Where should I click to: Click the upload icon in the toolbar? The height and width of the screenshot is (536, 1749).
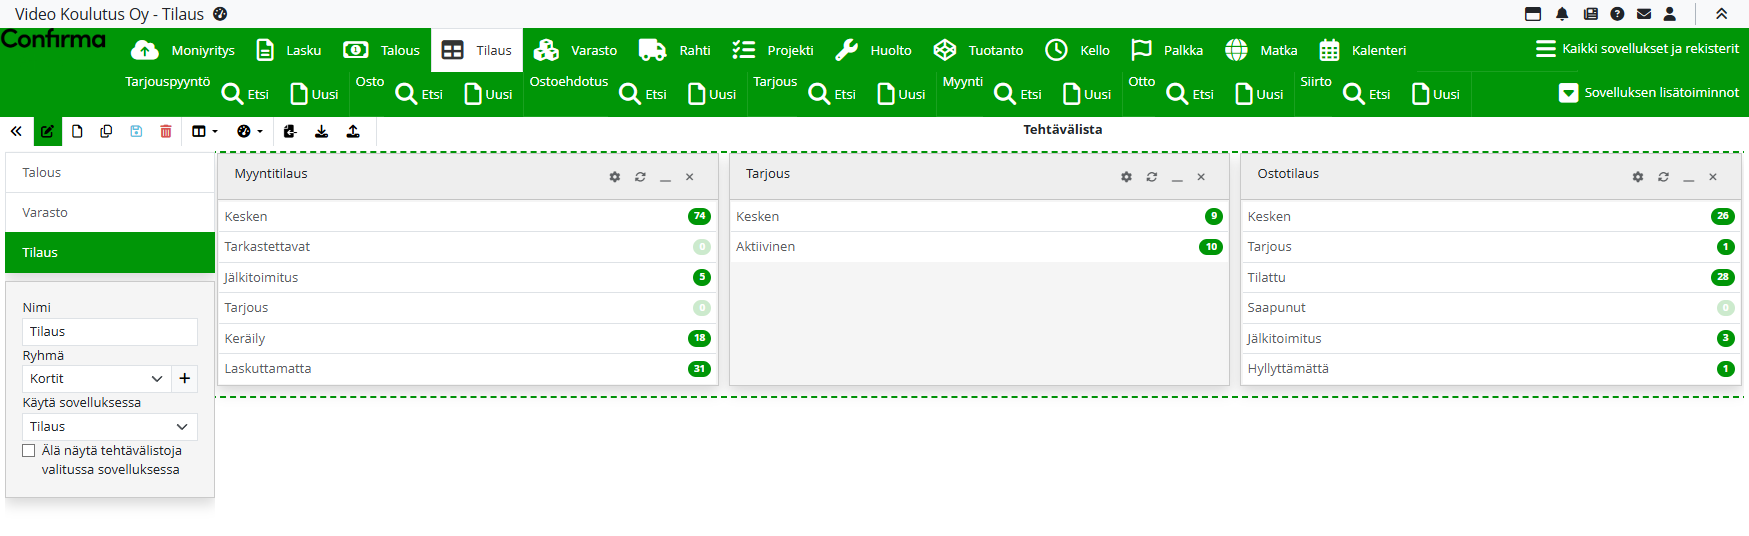pyautogui.click(x=353, y=131)
